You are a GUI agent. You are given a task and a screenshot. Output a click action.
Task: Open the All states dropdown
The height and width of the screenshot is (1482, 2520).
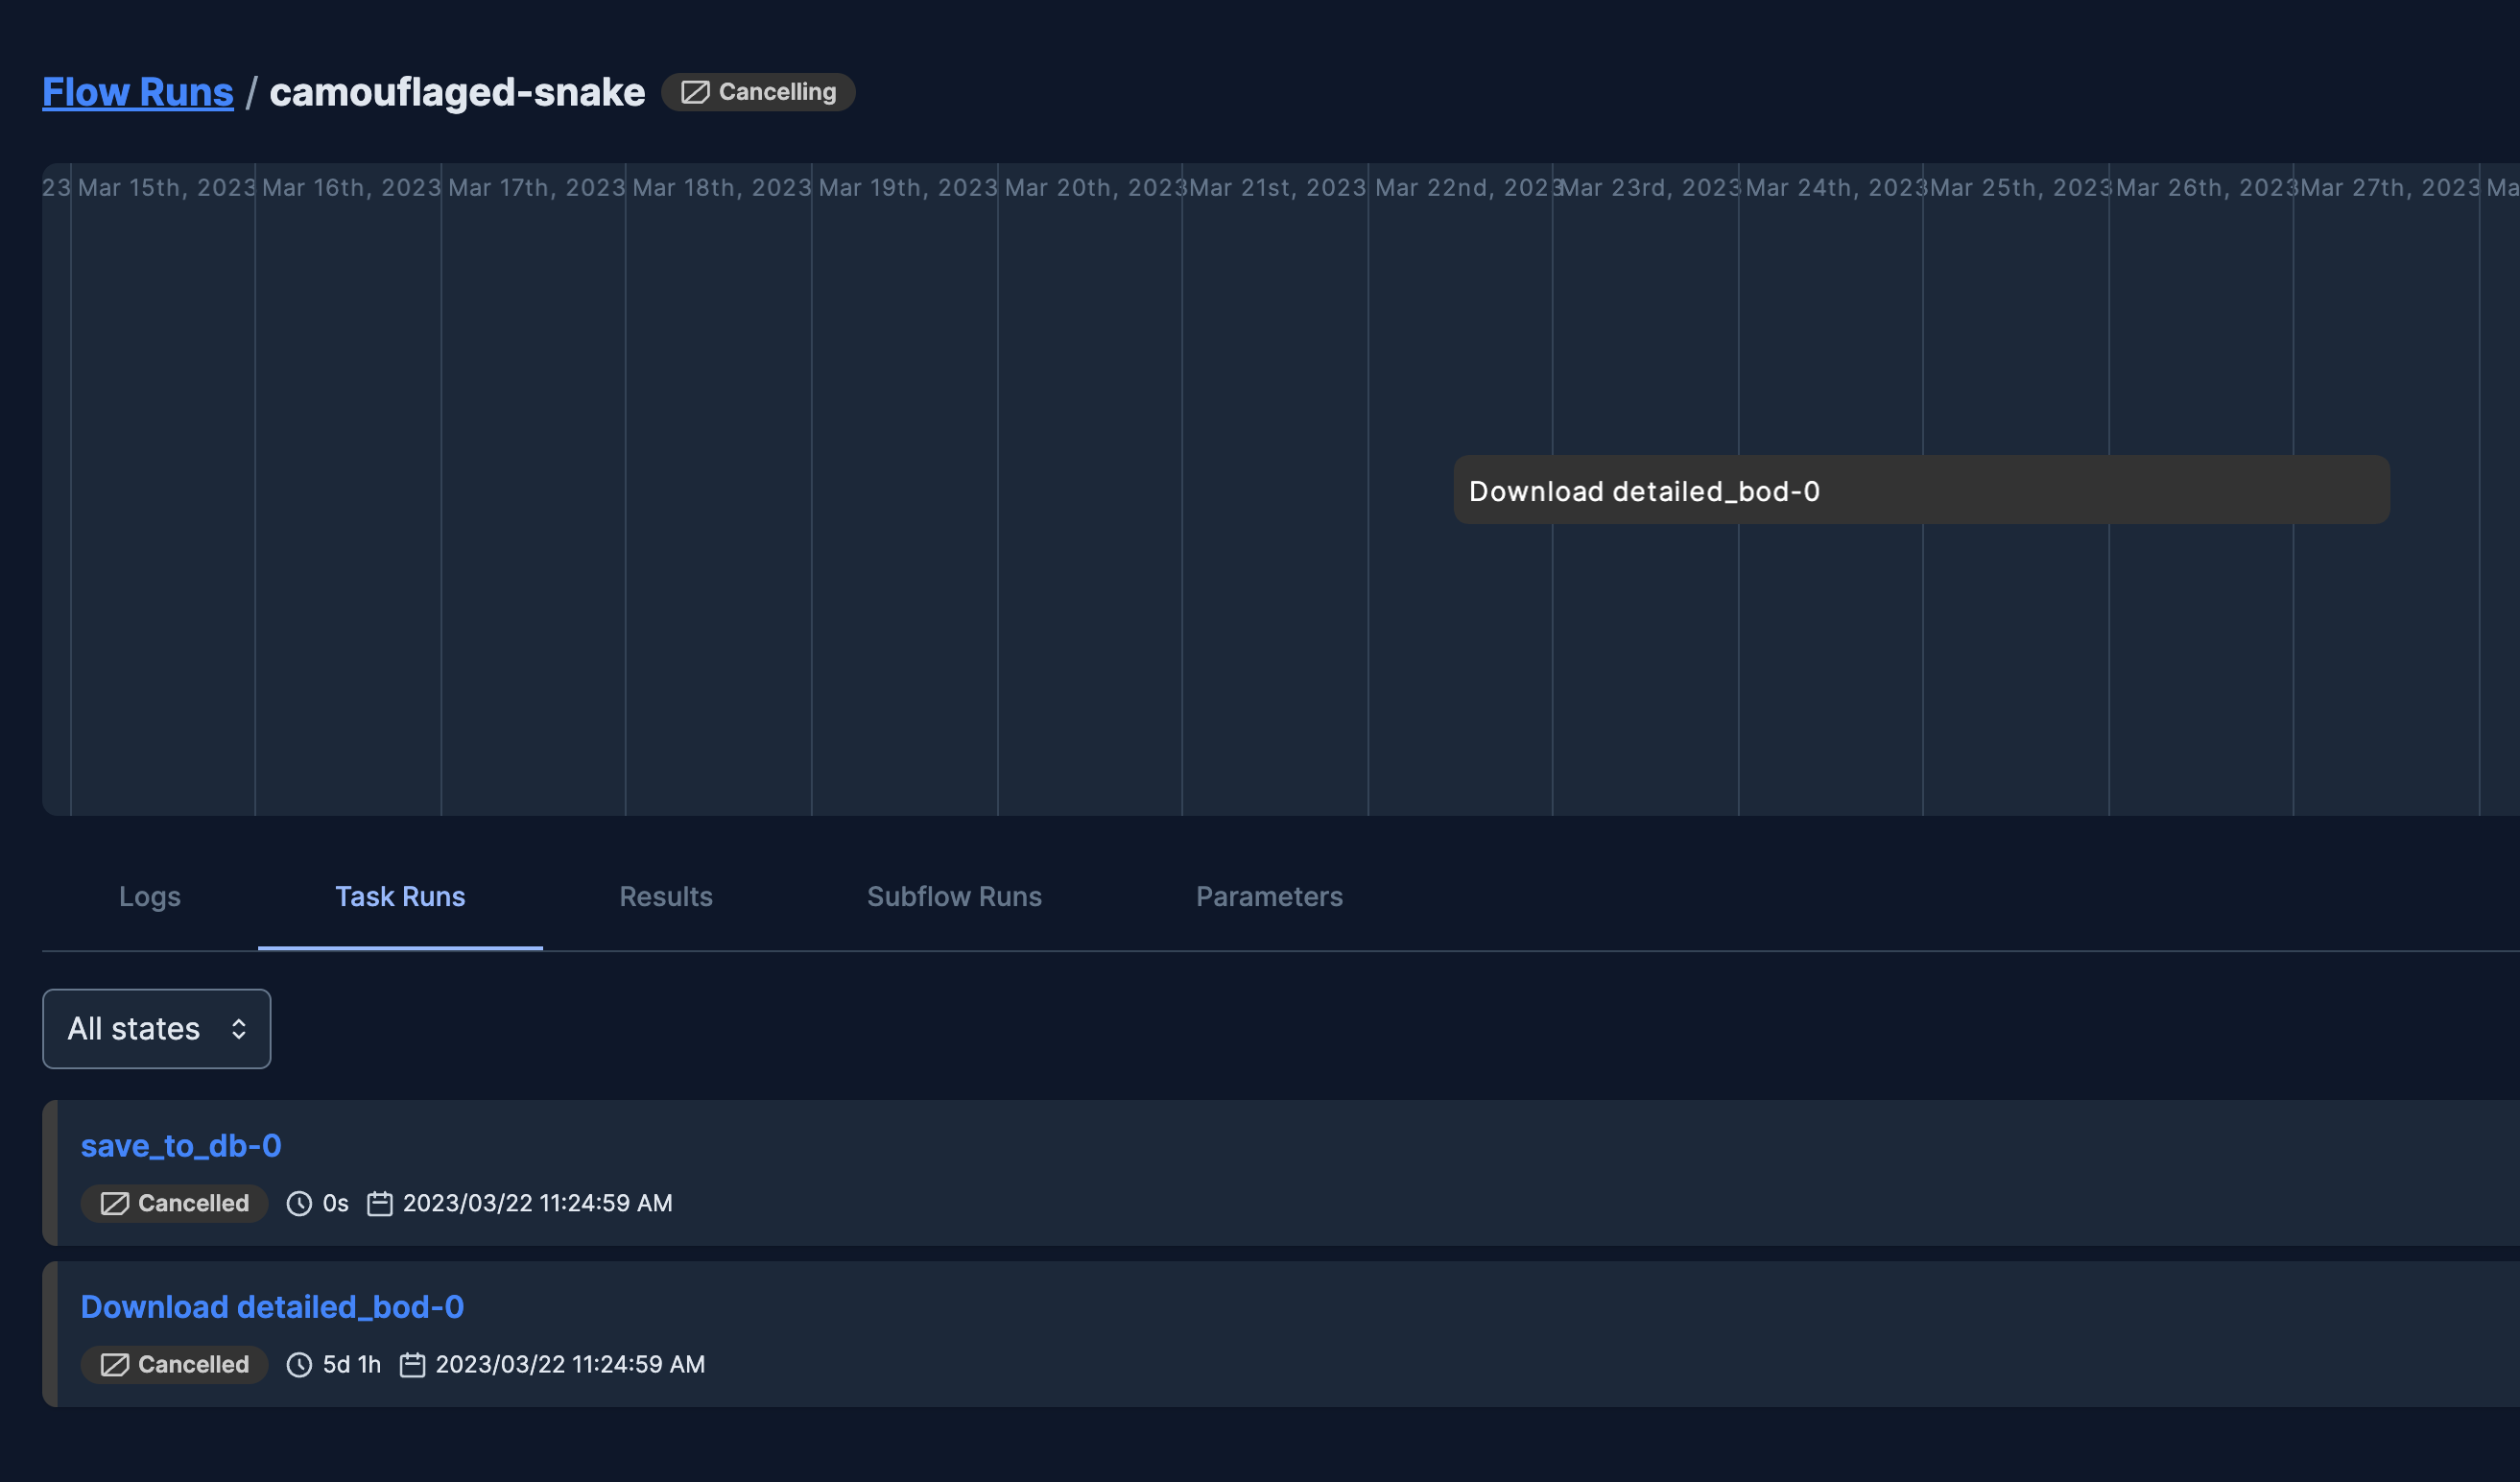tap(156, 1028)
